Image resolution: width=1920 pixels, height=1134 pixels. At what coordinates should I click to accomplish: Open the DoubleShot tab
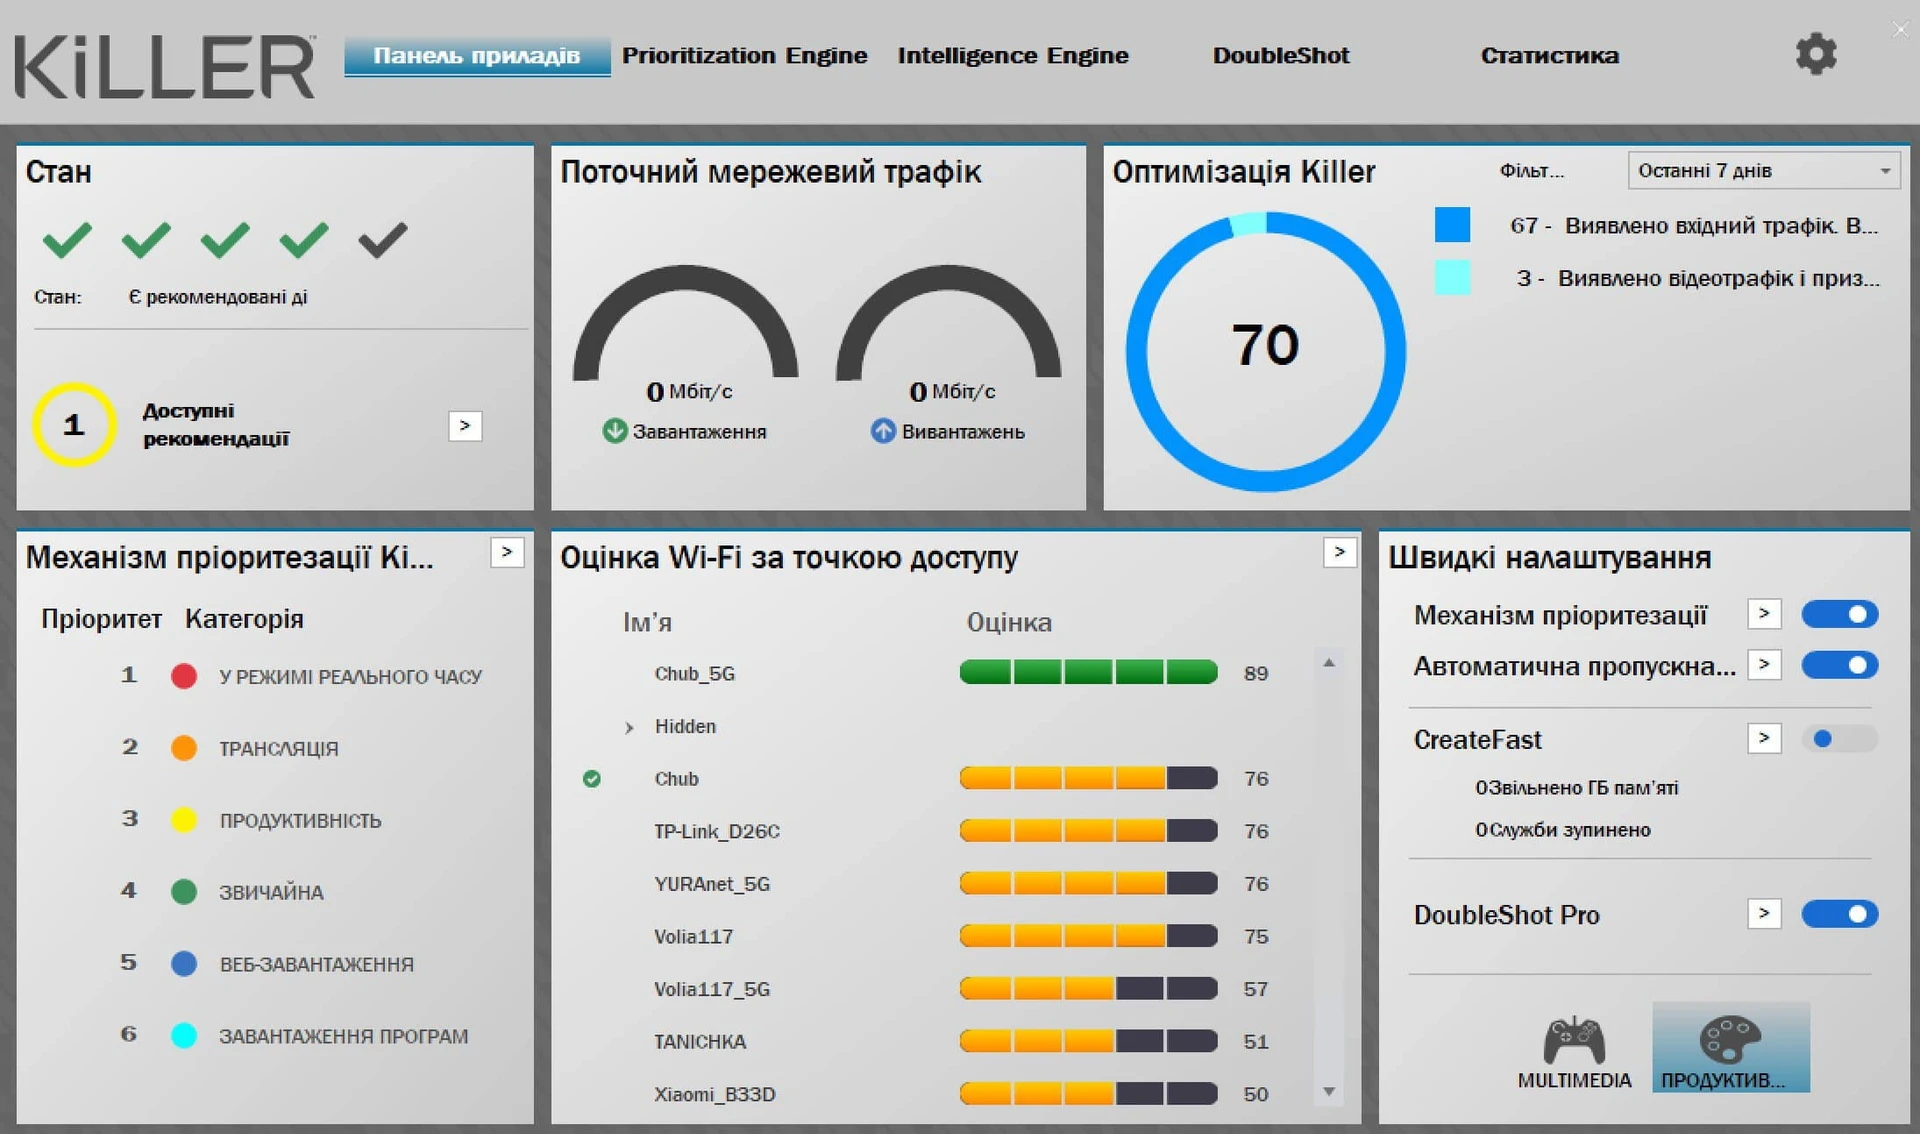click(1281, 56)
